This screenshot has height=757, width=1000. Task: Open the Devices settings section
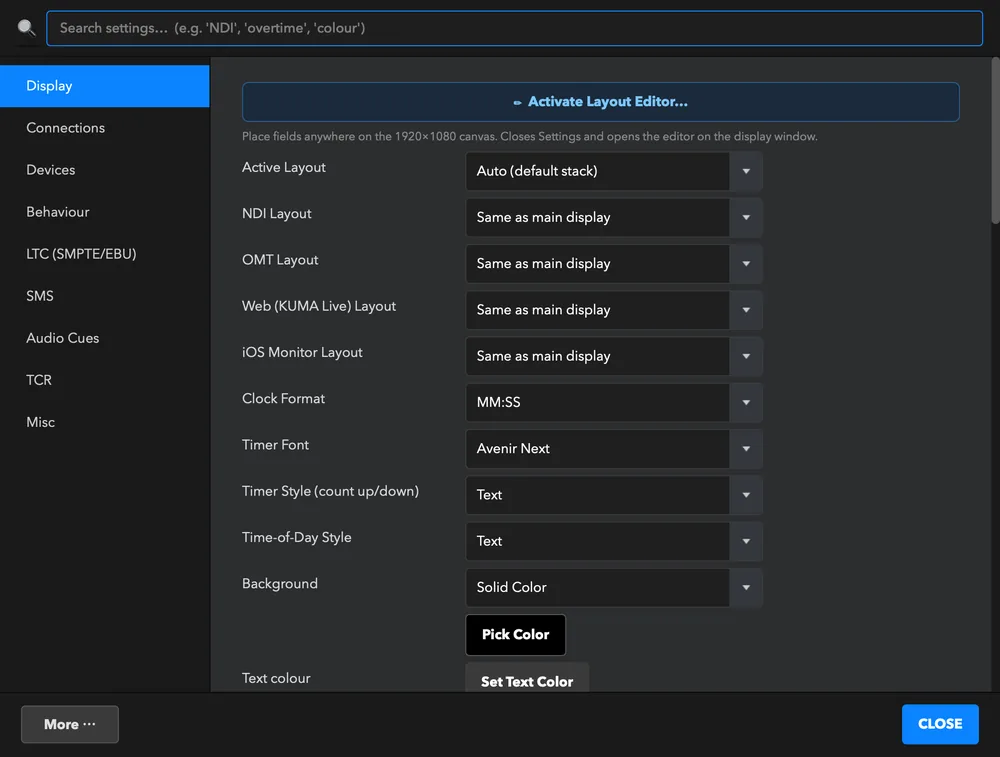[105, 170]
